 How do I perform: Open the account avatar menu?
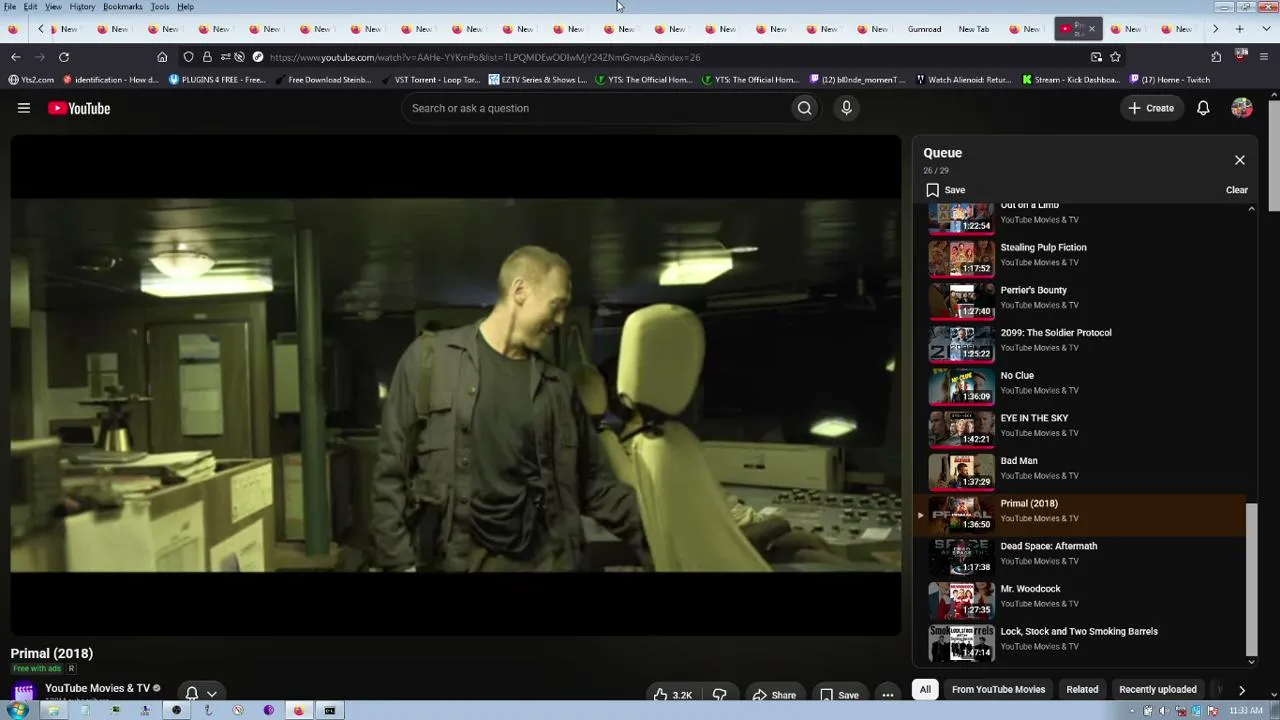coord(1242,108)
